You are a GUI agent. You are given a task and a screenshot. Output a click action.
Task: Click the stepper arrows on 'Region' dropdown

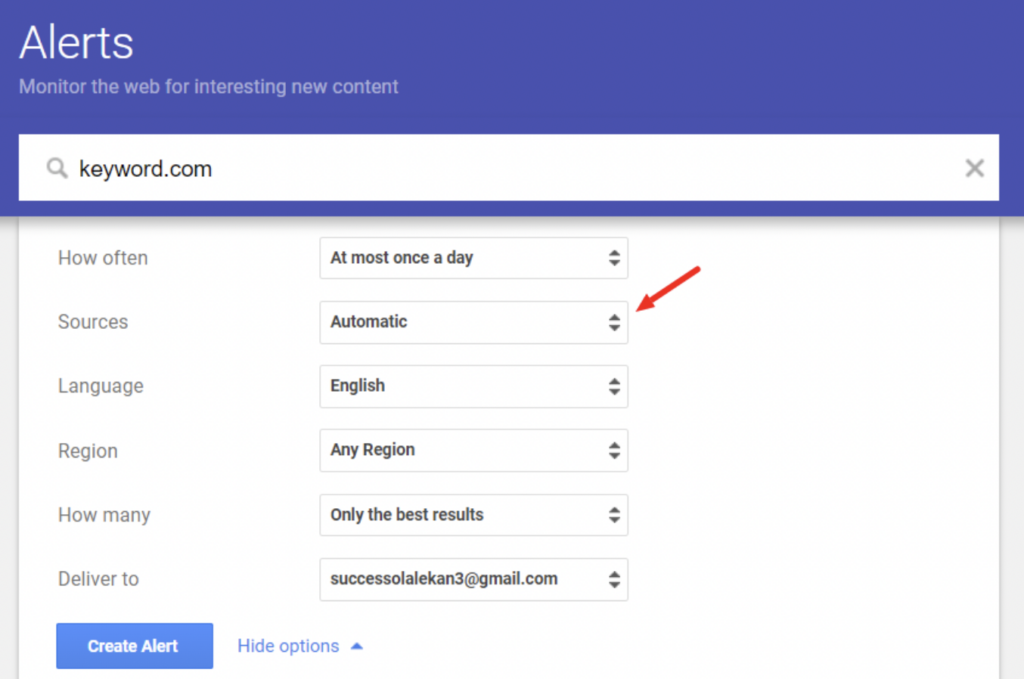pyautogui.click(x=613, y=450)
